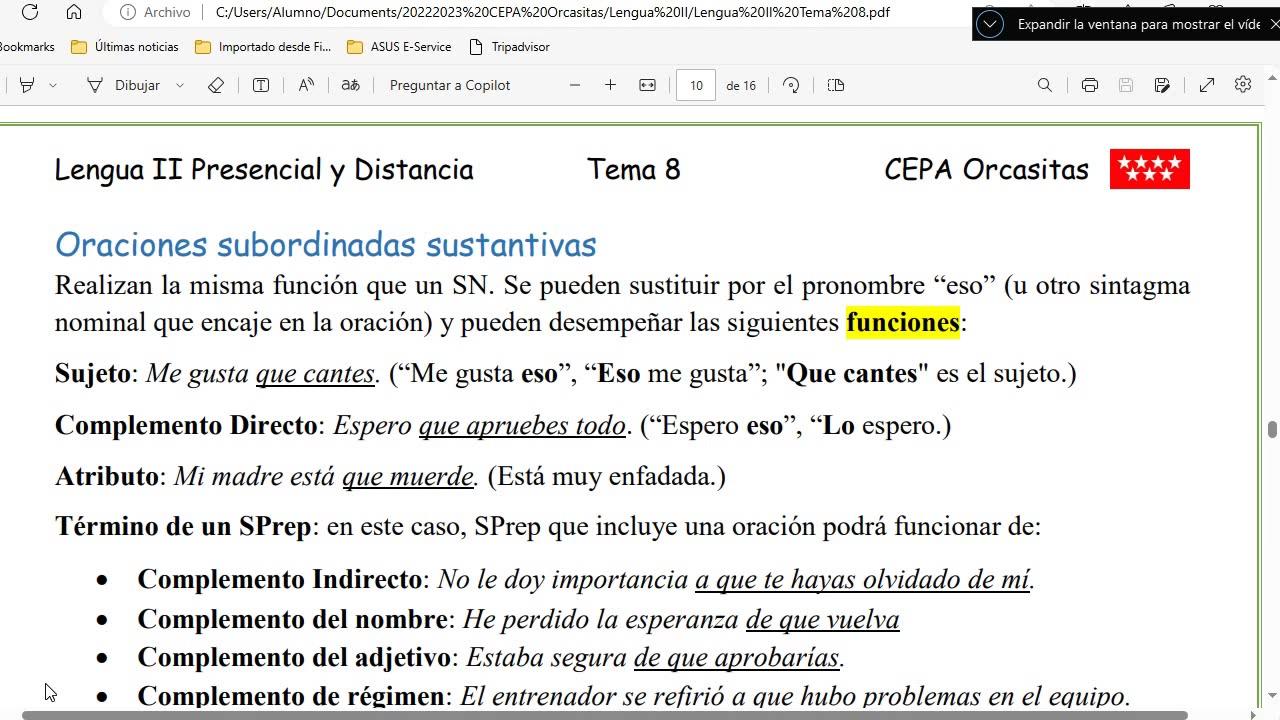Start read aloud from the toolbar
The image size is (1280, 720).
tap(307, 85)
